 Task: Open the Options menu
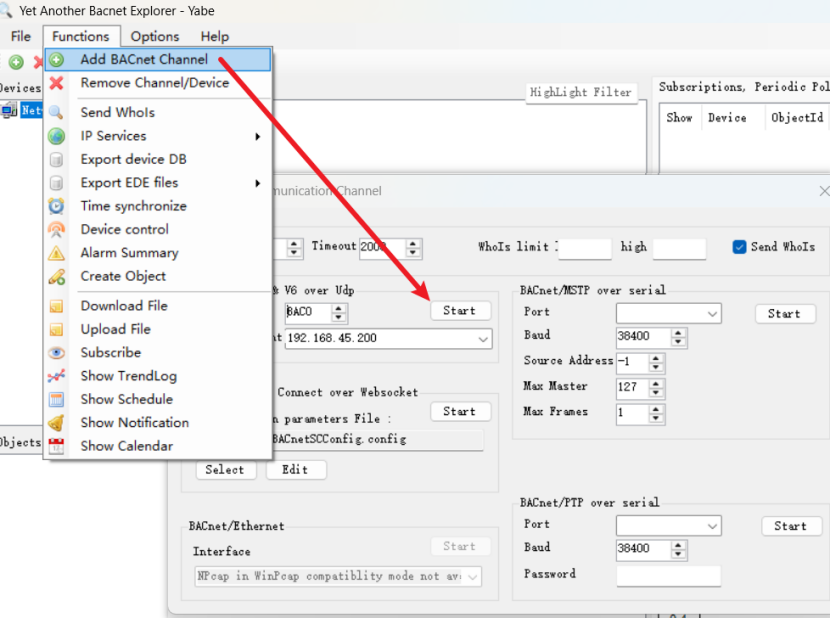(x=155, y=36)
